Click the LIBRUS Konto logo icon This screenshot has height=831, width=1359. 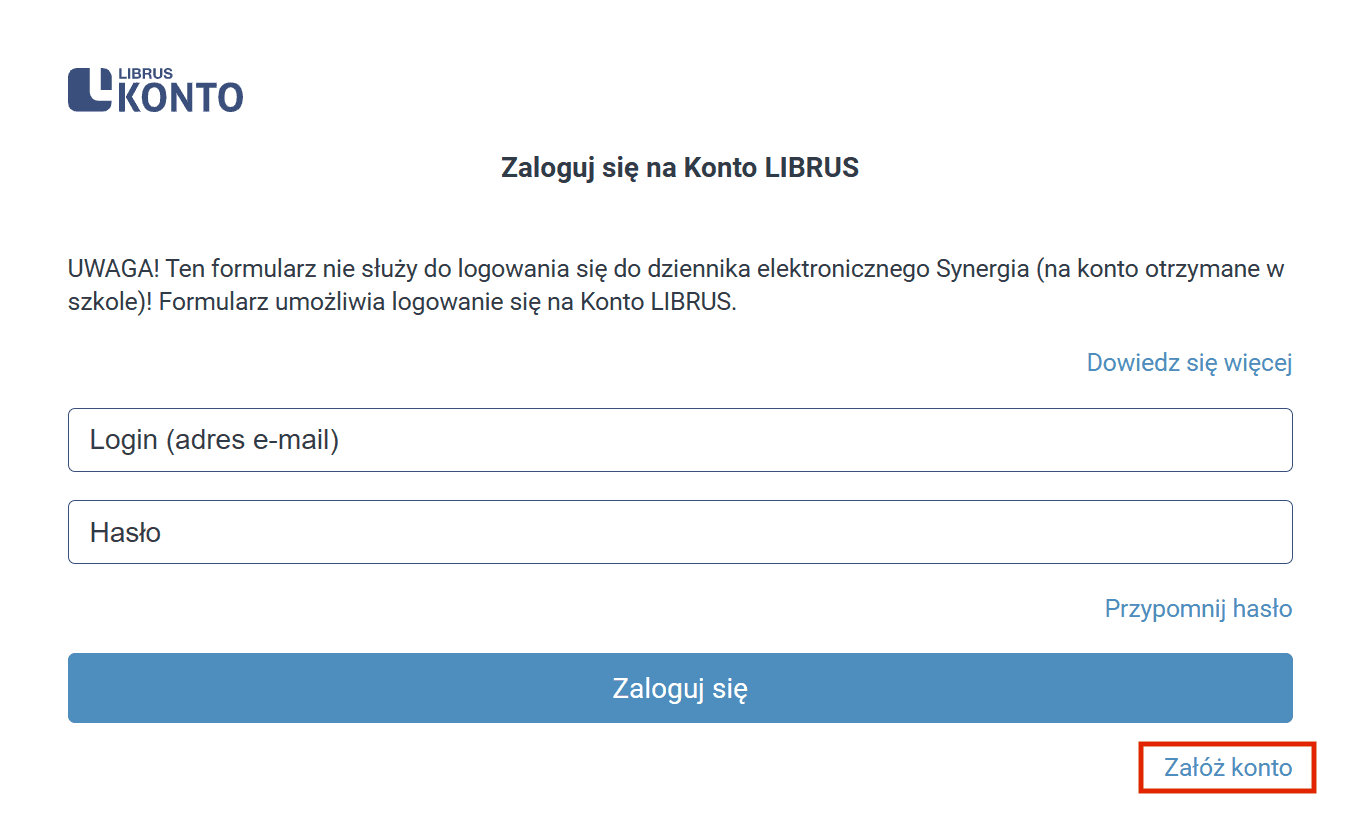coord(90,89)
